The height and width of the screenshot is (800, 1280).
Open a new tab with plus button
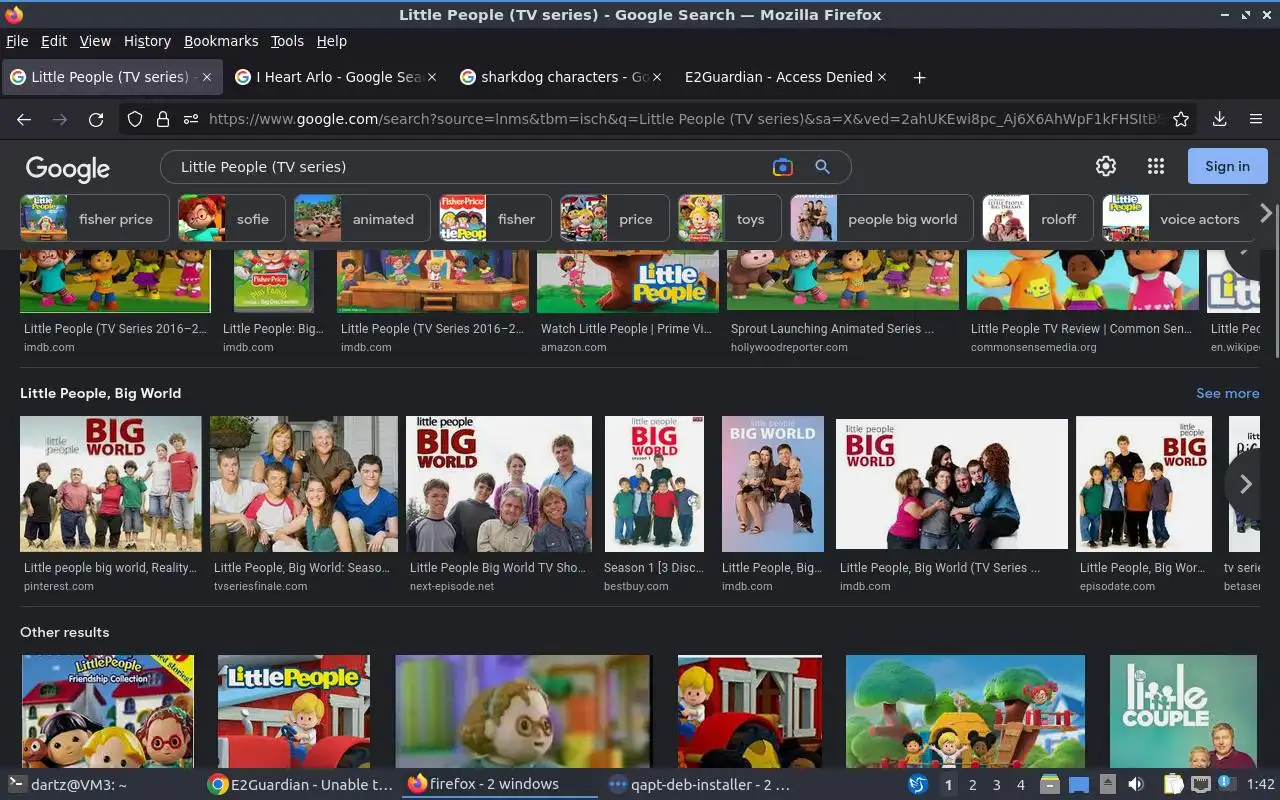pos(919,77)
